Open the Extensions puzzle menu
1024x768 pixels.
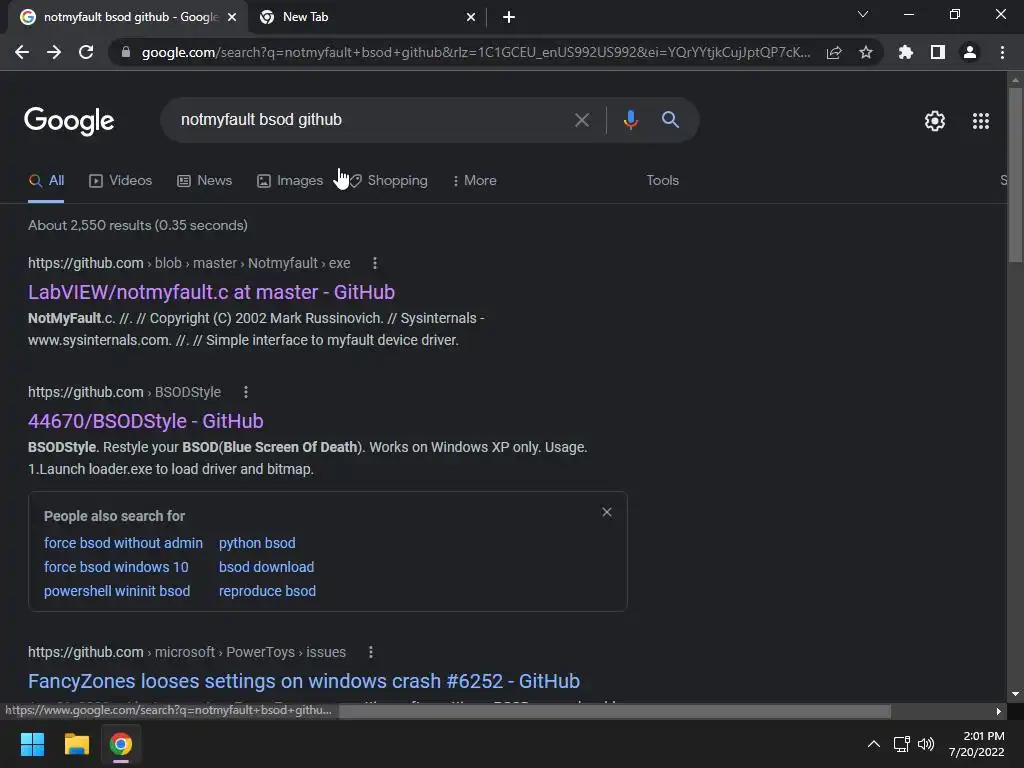[x=905, y=52]
